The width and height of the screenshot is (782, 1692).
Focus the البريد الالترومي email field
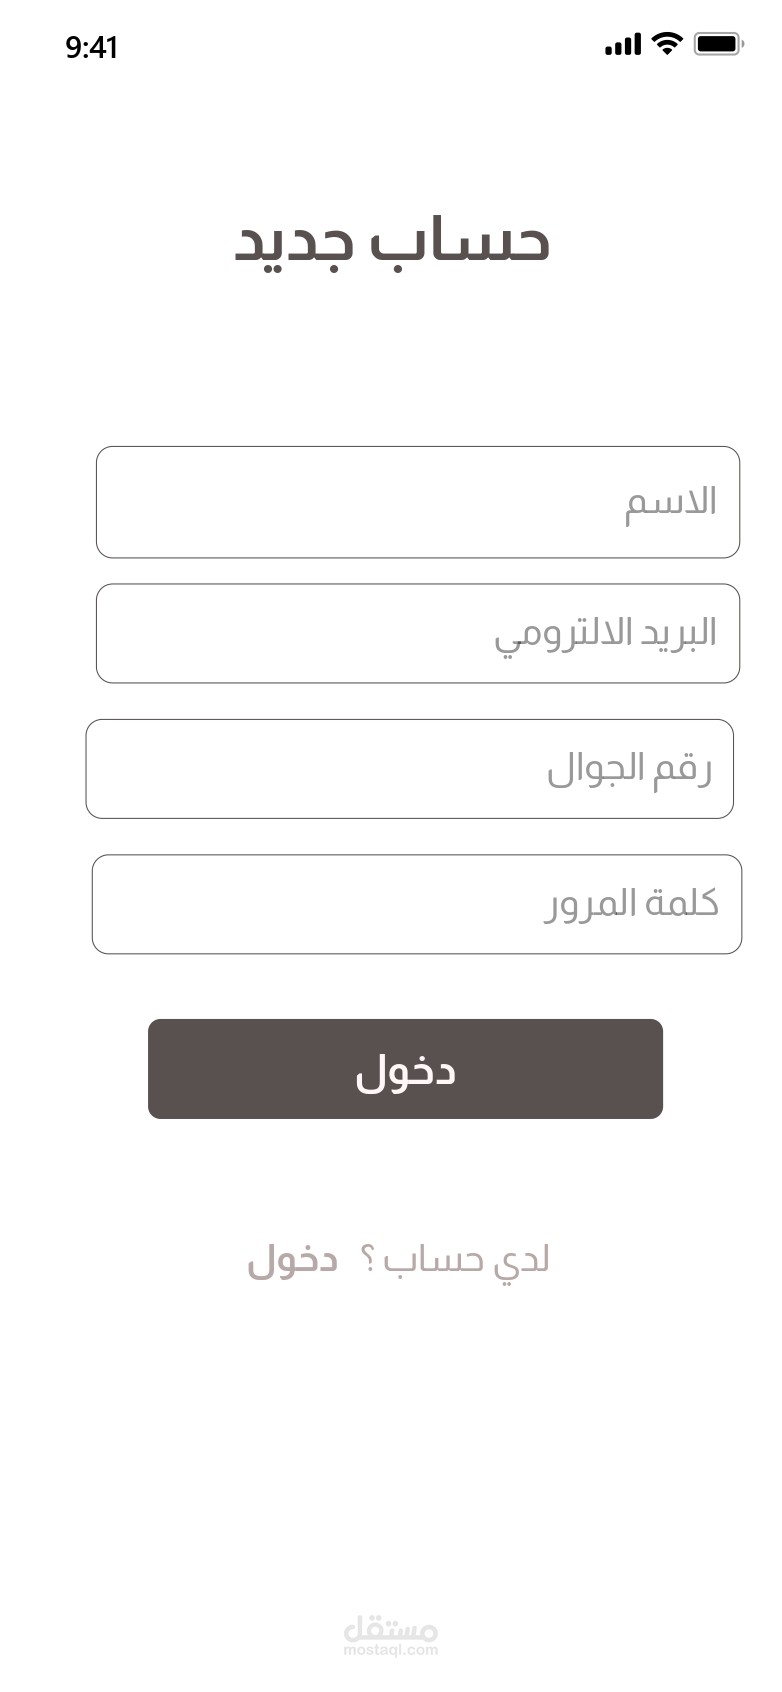point(417,633)
